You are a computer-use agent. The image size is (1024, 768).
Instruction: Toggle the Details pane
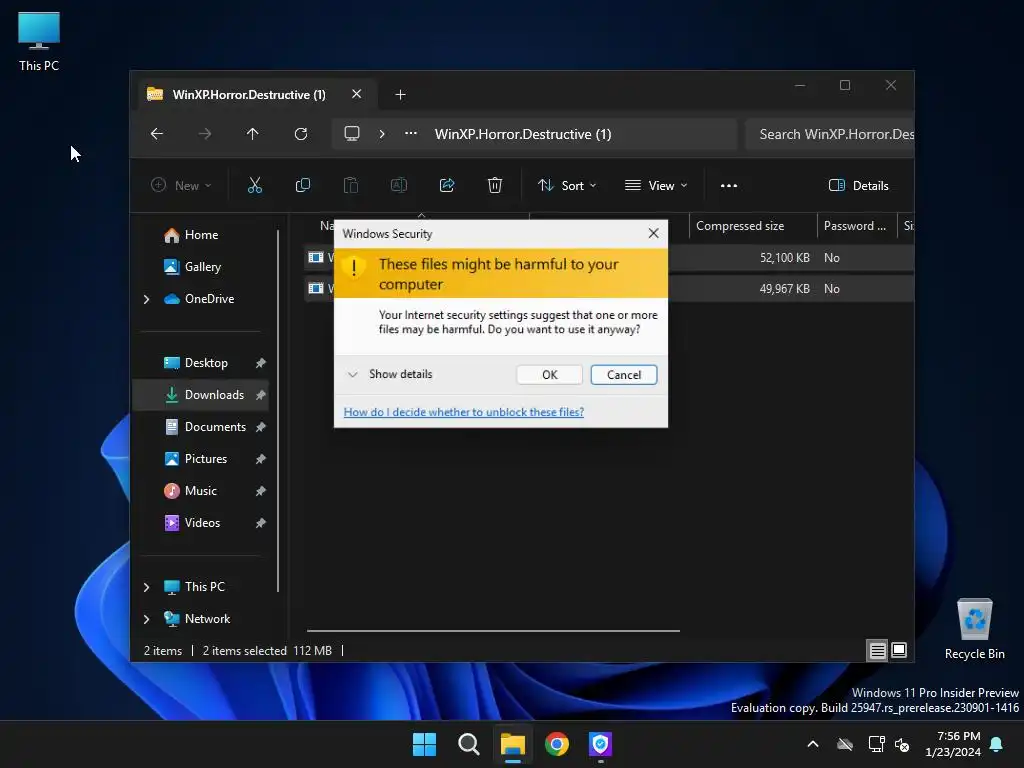(858, 185)
